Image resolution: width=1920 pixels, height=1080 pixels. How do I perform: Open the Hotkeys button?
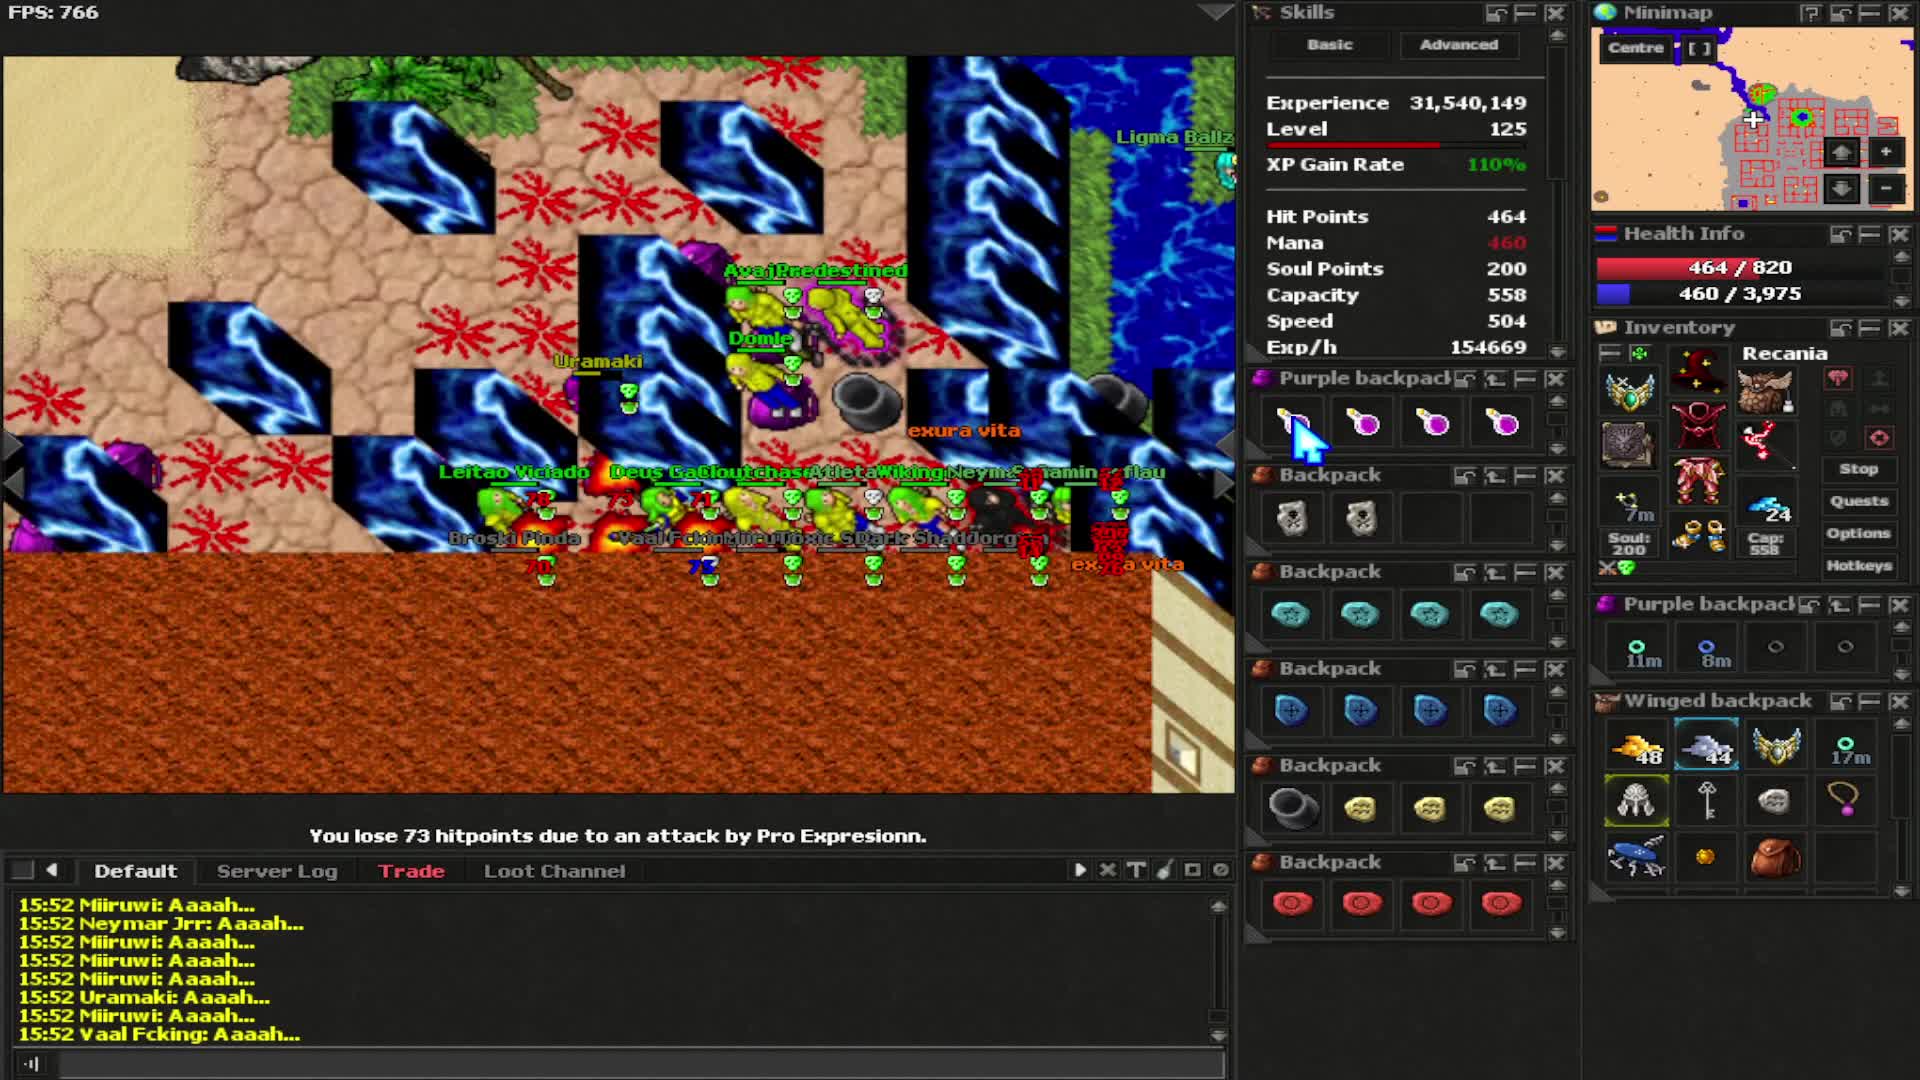pos(1858,565)
